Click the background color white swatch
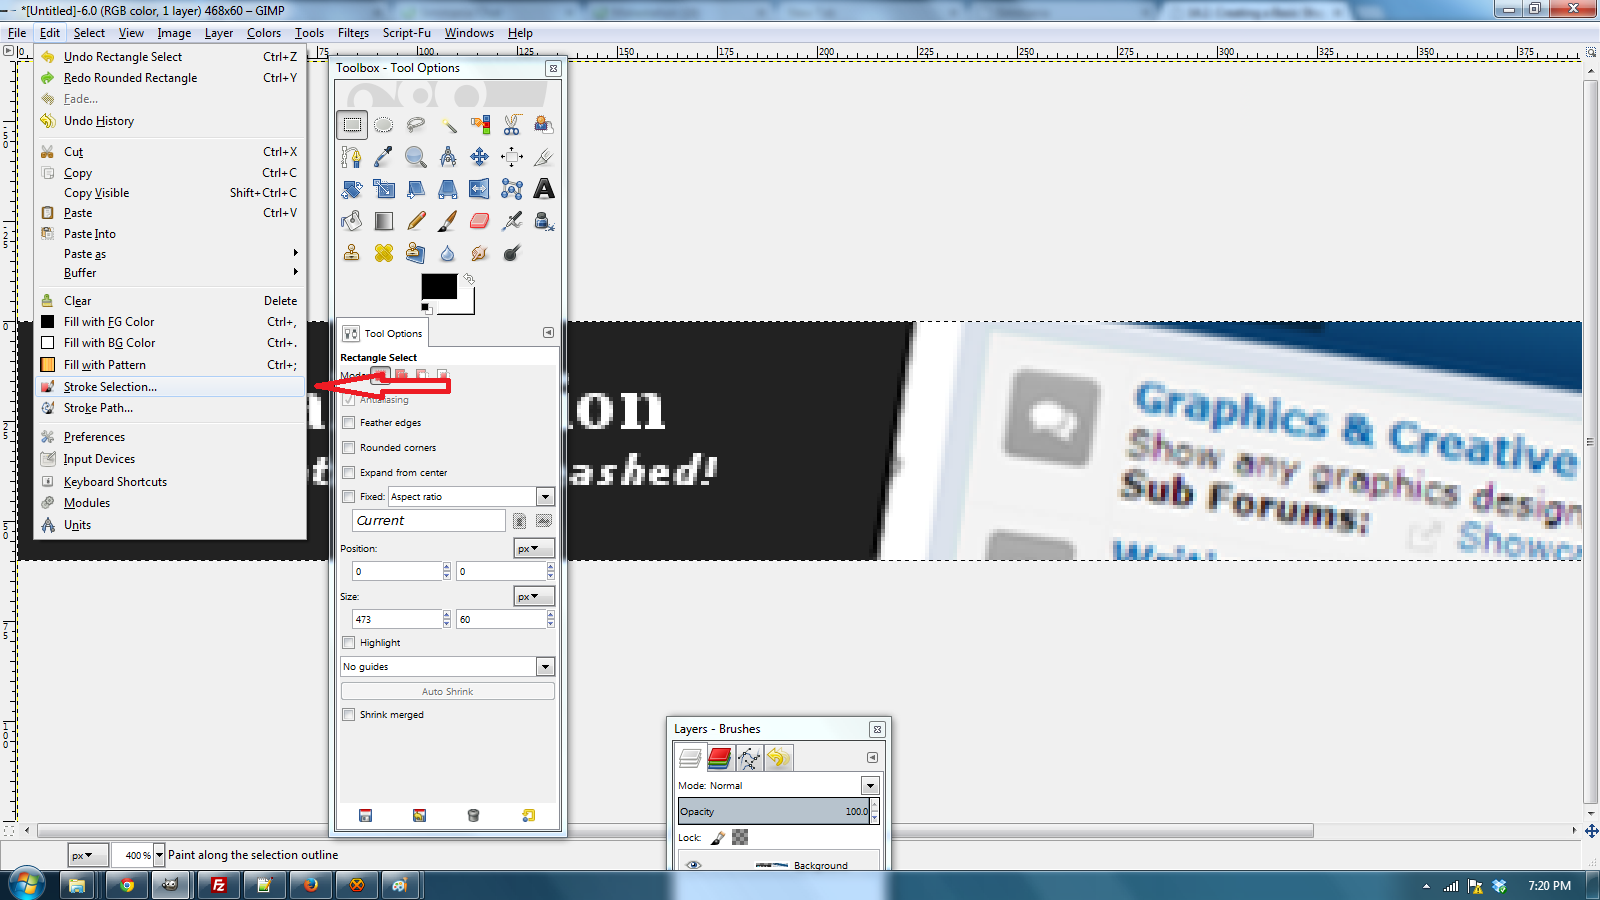Image resolution: width=1600 pixels, height=900 pixels. click(465, 304)
